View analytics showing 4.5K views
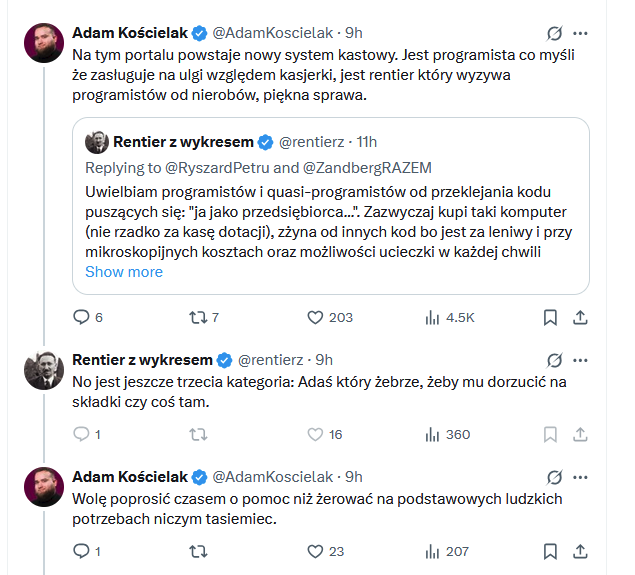The image size is (635, 575). tap(433, 317)
